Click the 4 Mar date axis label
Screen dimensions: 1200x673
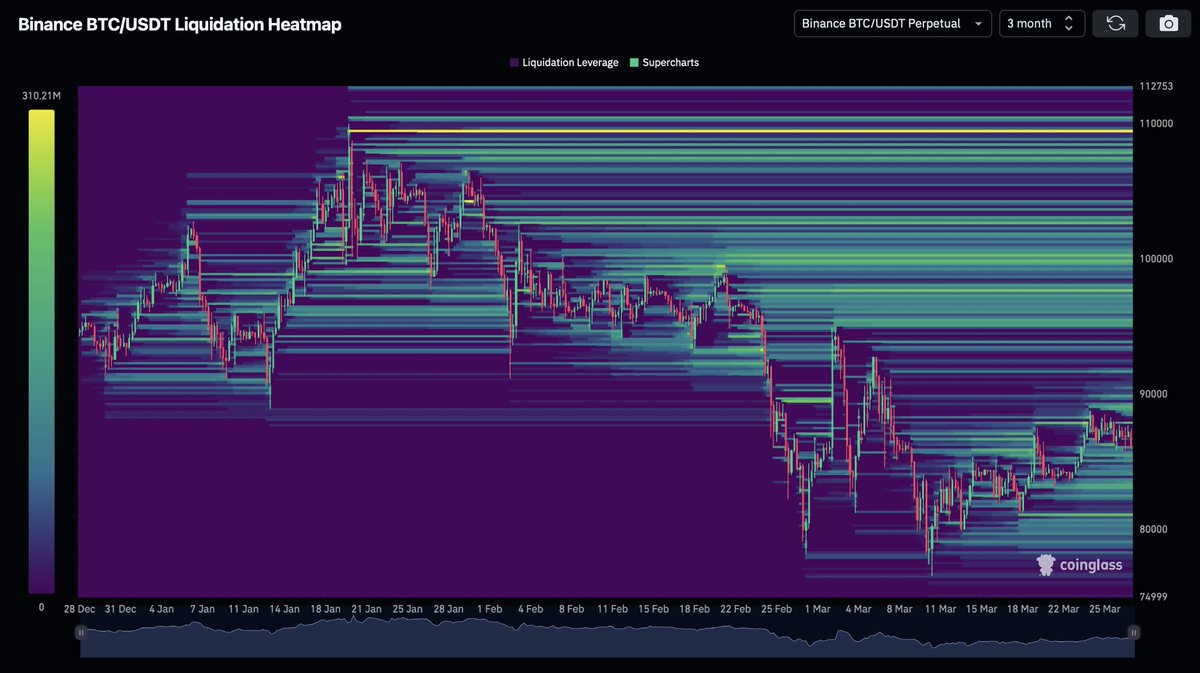[x=858, y=608]
